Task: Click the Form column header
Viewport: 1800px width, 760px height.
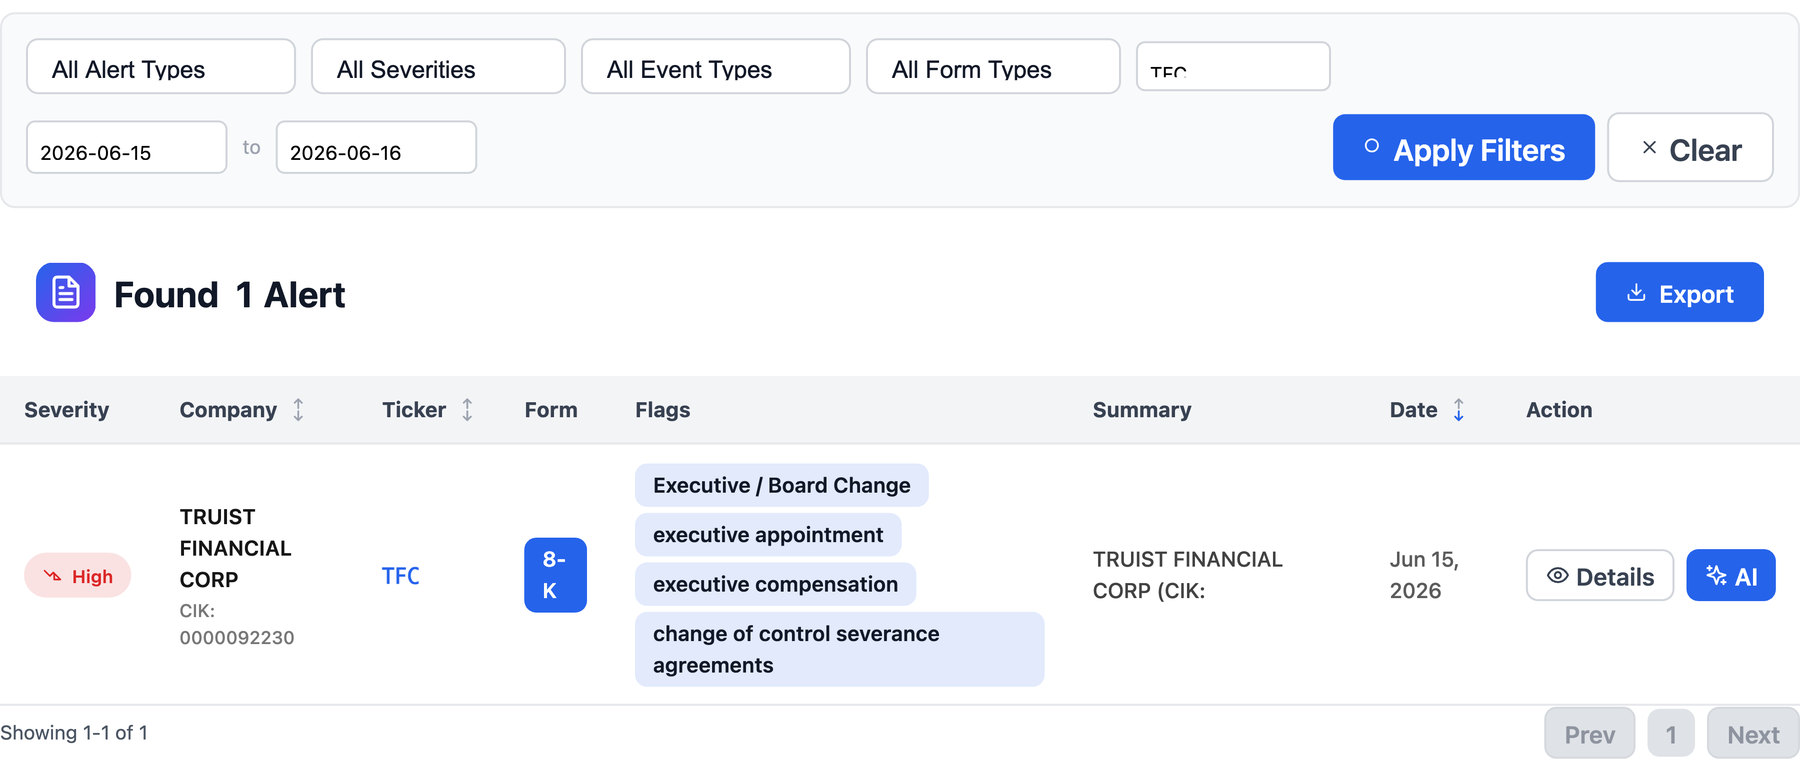Action: pyautogui.click(x=551, y=410)
